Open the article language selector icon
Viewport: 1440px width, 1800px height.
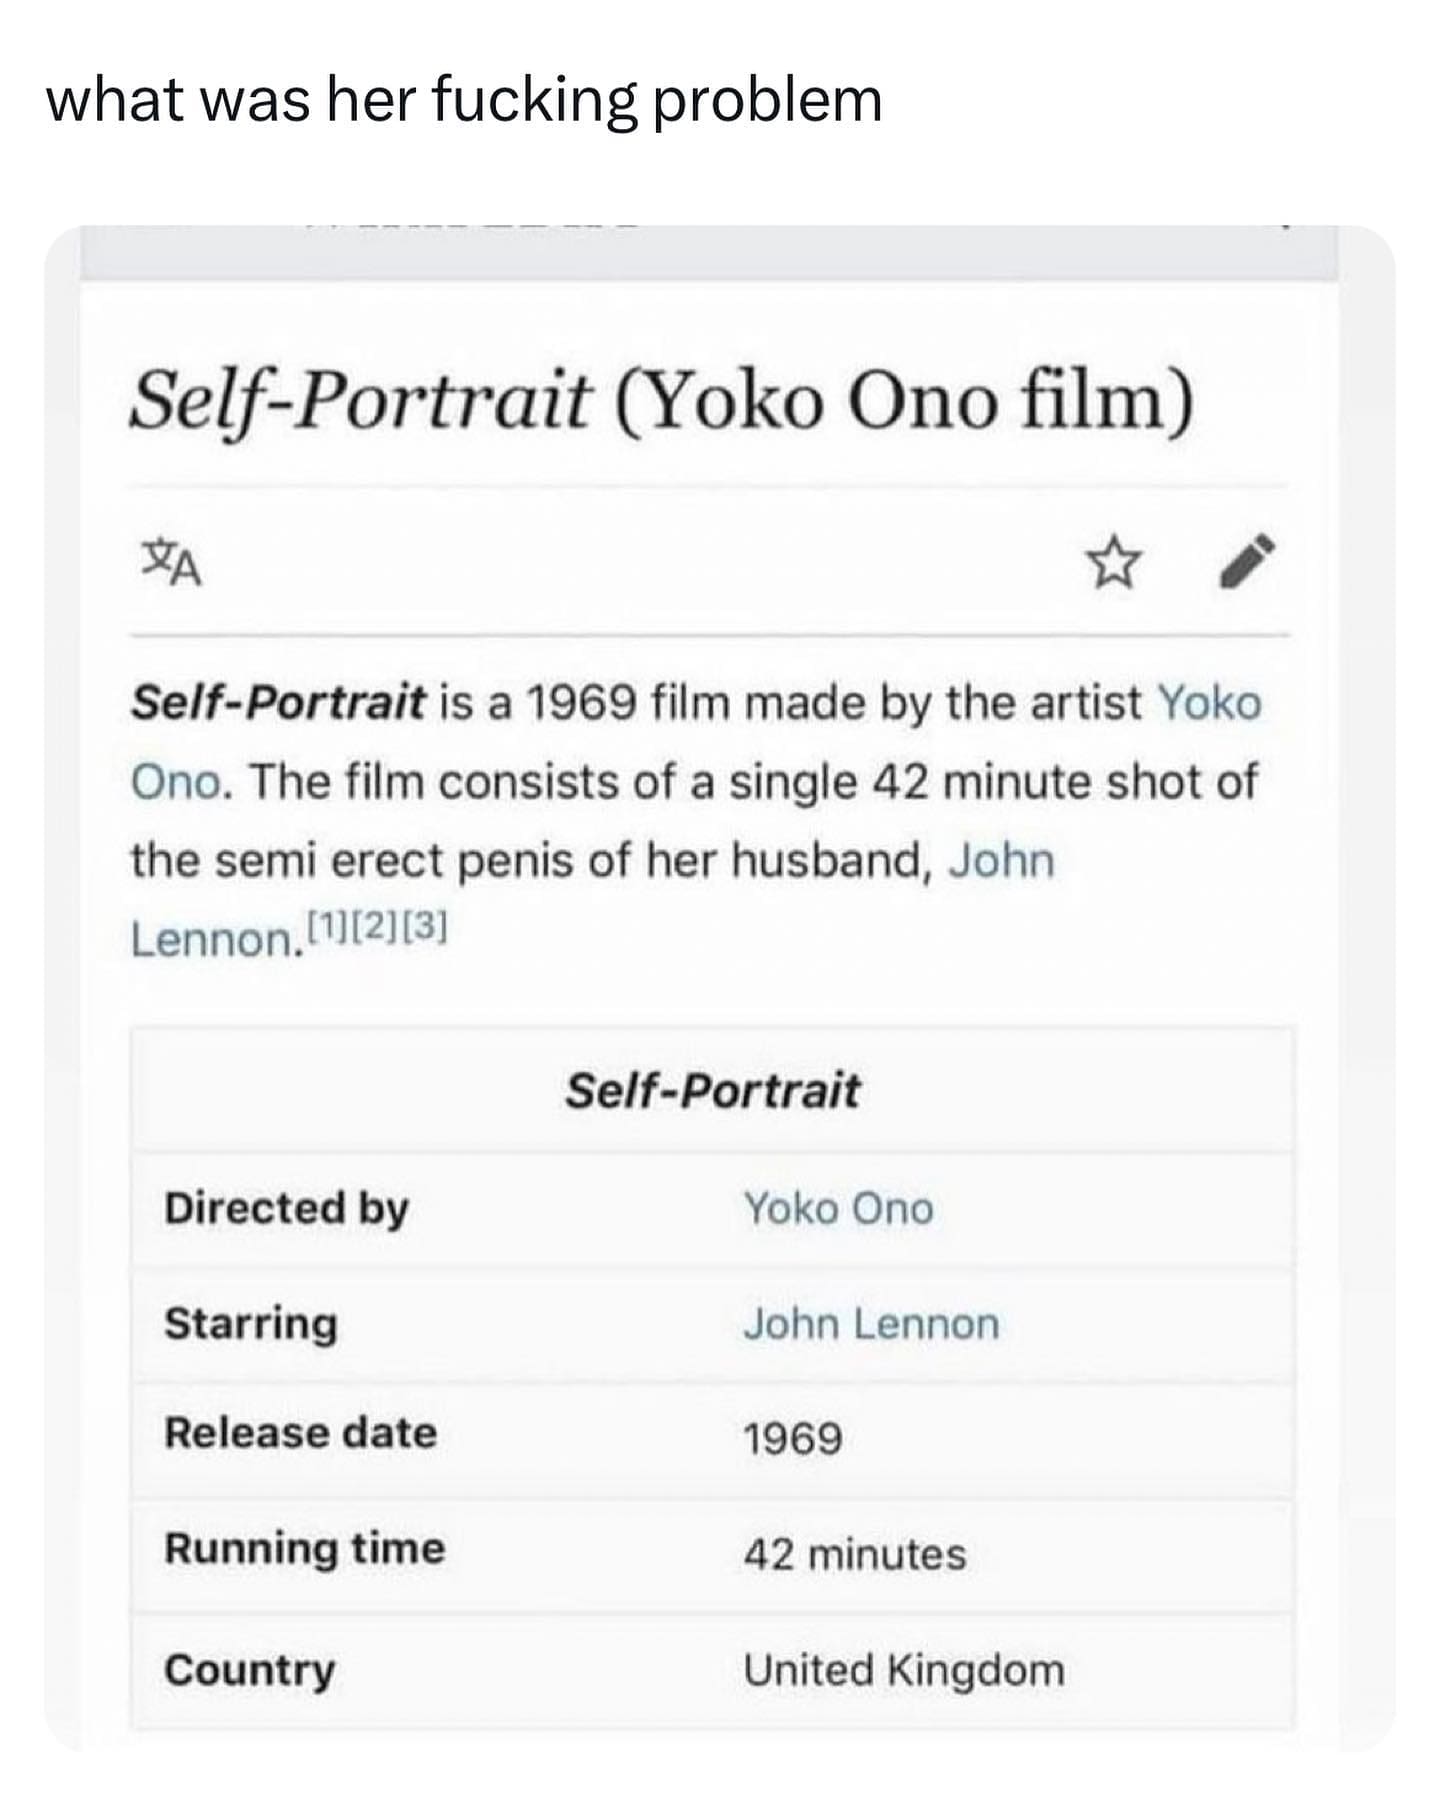172,563
